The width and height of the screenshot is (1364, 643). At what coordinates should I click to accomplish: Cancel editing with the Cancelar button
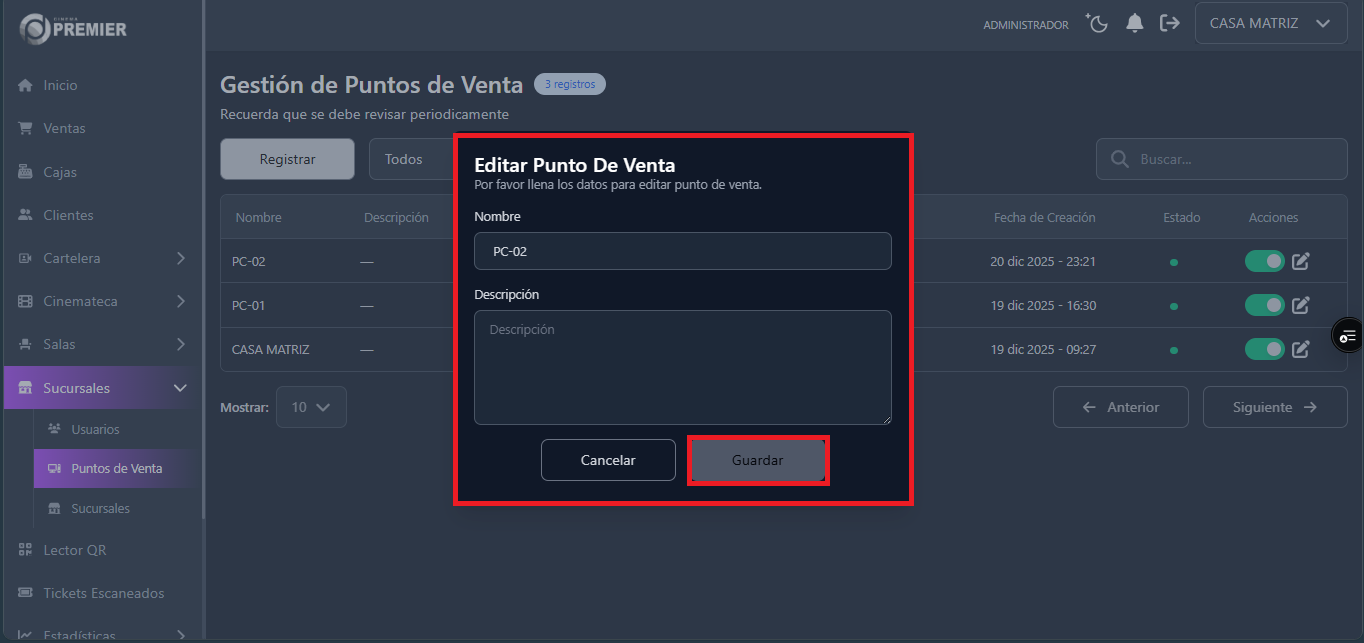click(x=608, y=459)
